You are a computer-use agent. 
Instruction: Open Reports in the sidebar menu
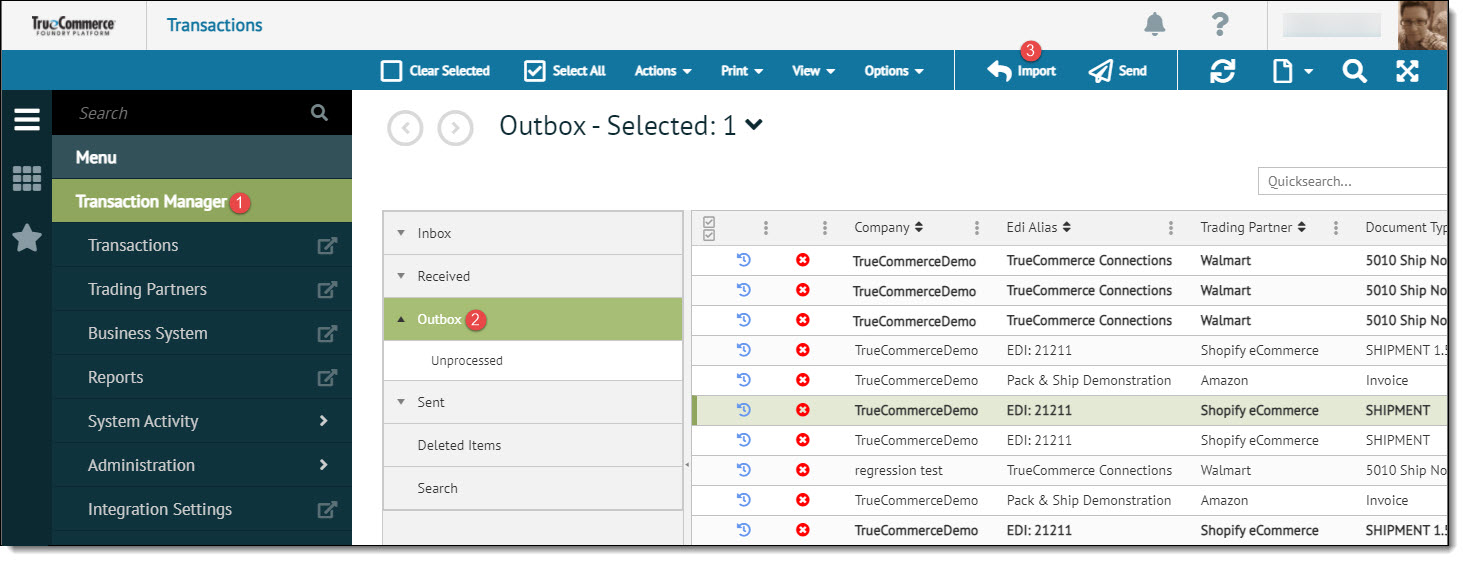116,377
